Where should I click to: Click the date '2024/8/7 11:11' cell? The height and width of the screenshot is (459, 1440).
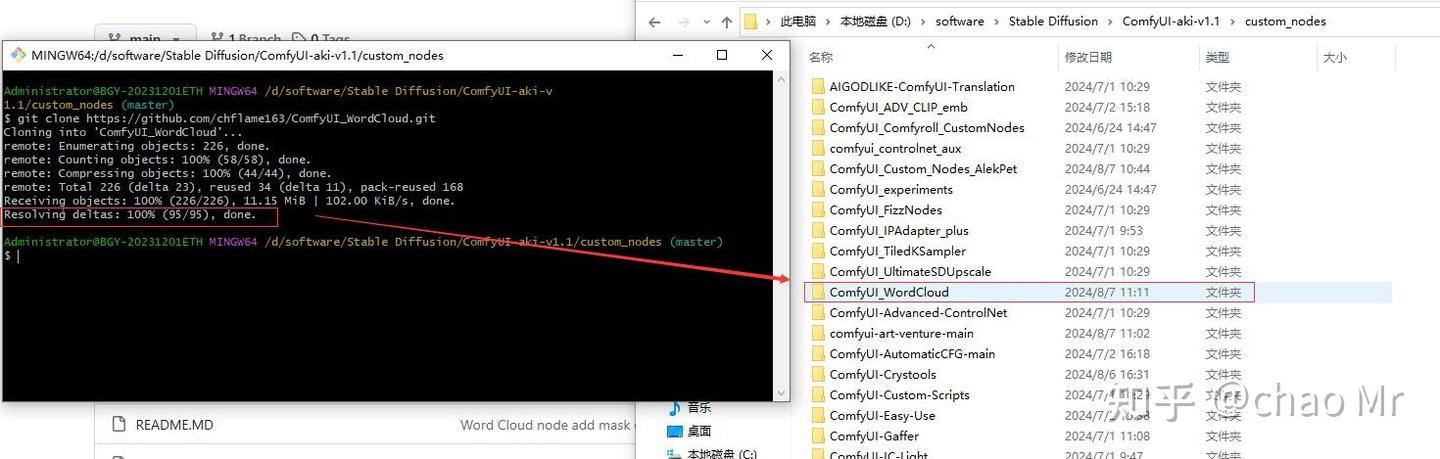point(1107,292)
